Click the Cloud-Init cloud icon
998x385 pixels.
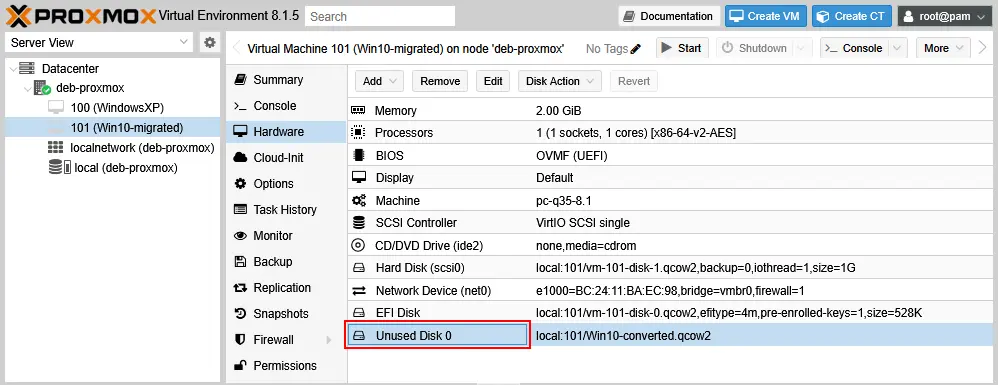tap(240, 157)
